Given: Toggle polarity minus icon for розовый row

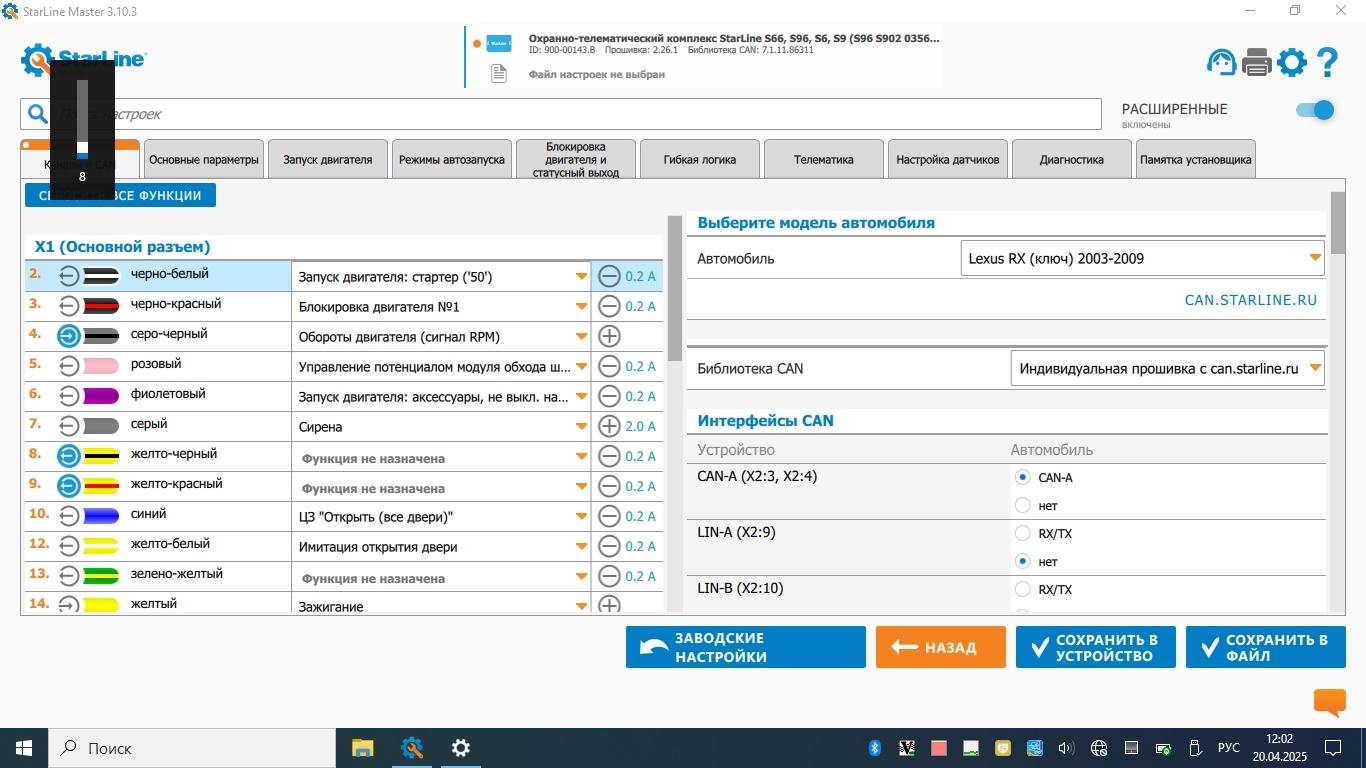Looking at the screenshot, I should 609,366.
